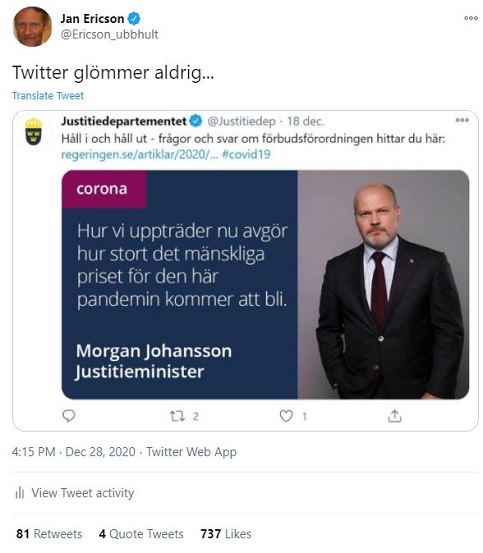Open the Morgan Johansson corona image
Screen dimensions: 483x553
265,284
